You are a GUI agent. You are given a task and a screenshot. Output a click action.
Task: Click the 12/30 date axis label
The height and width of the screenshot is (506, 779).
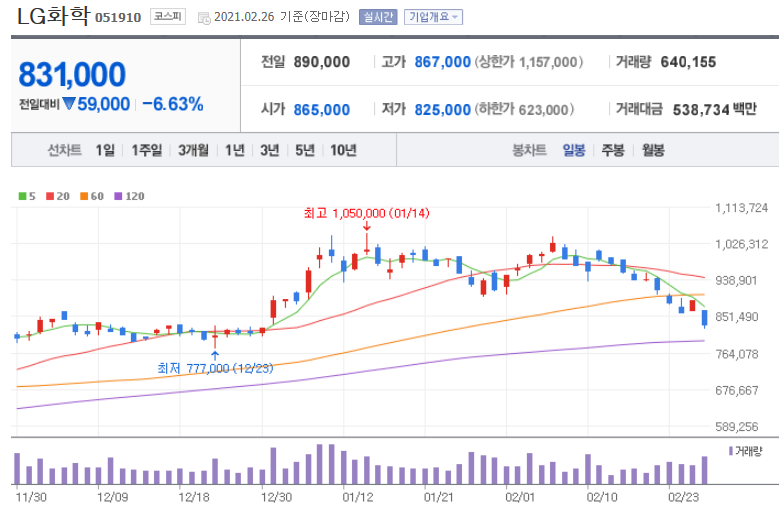click(277, 497)
